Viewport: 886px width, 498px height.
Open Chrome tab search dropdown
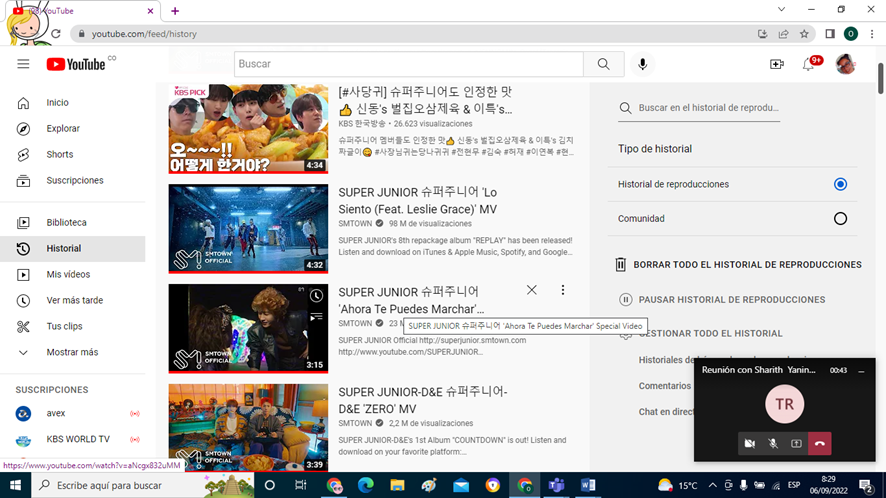pos(781,10)
